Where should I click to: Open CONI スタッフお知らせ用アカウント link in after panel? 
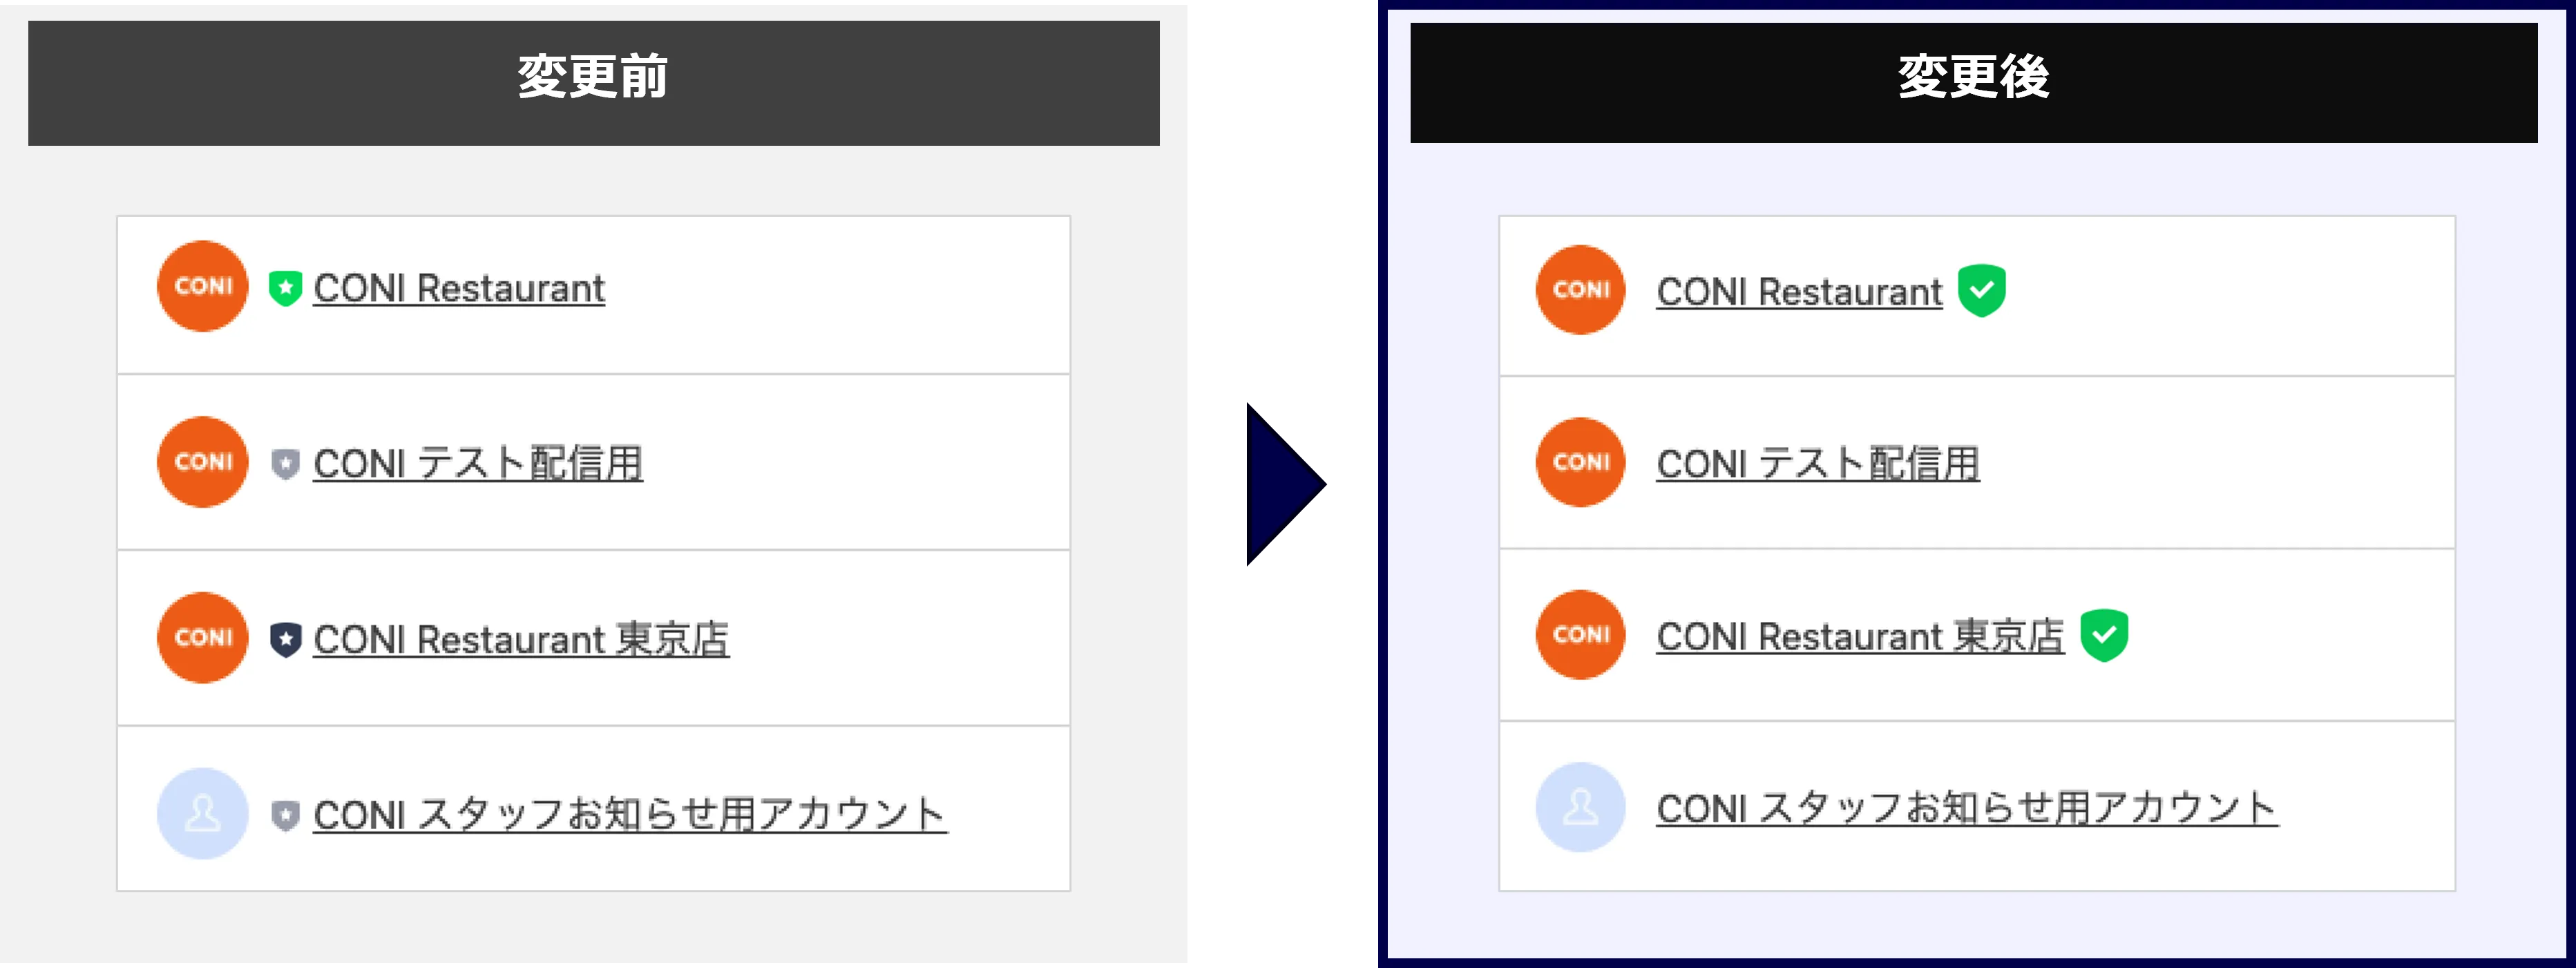click(x=1966, y=809)
